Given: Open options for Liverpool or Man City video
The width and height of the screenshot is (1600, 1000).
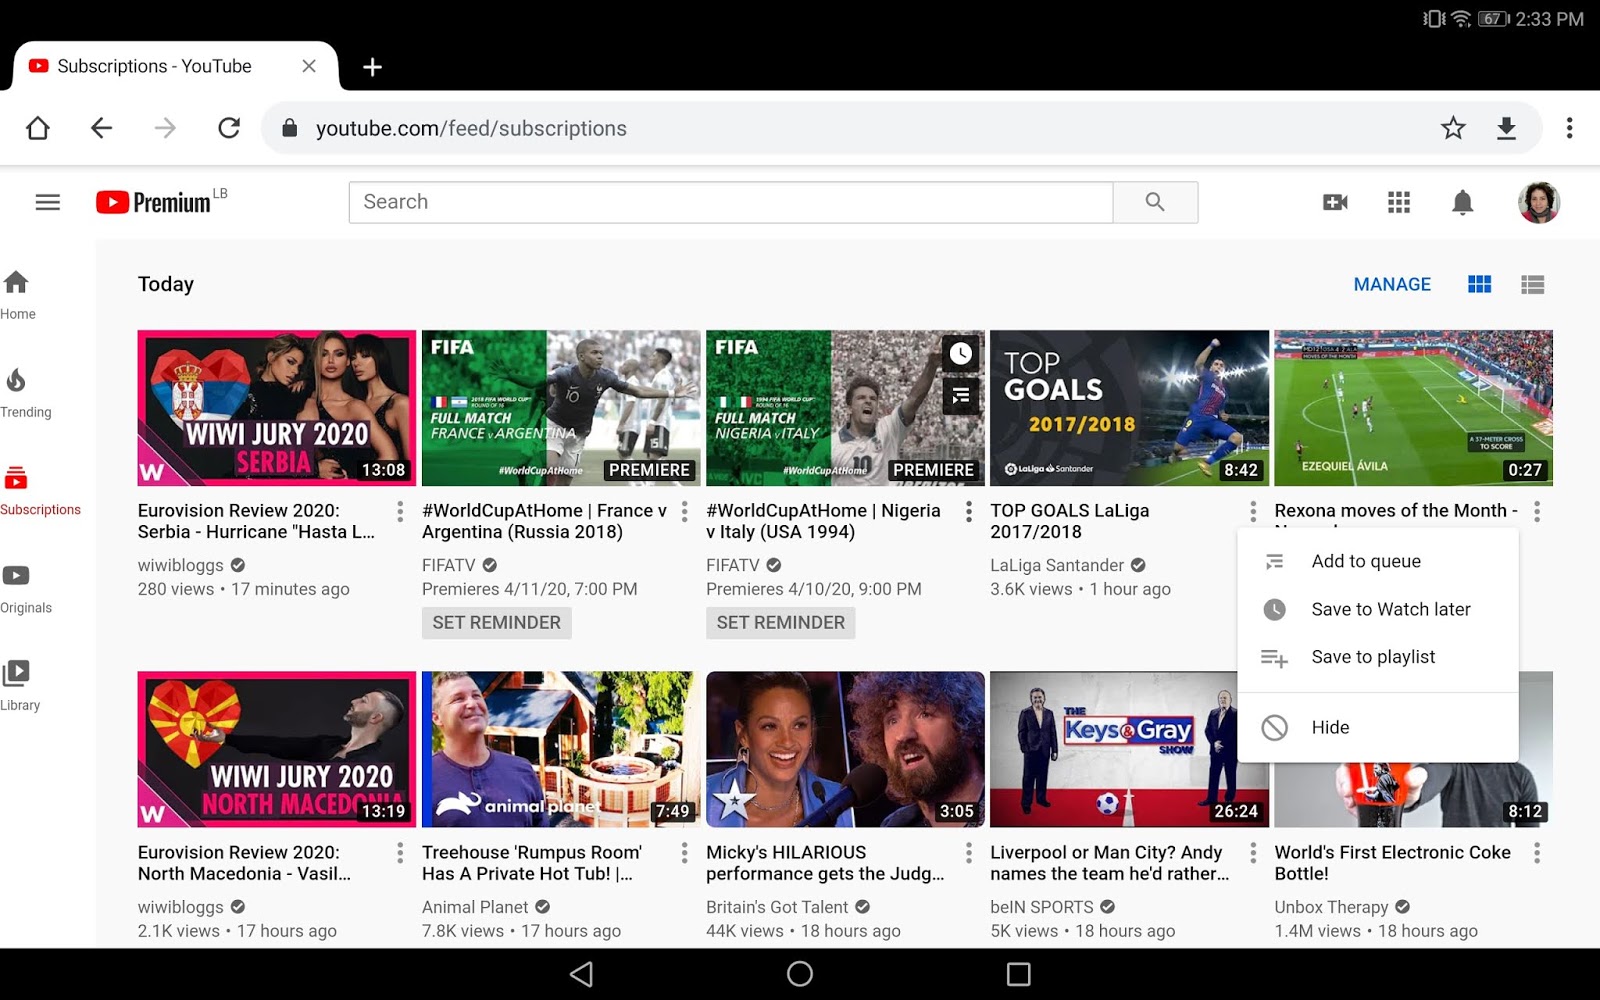Looking at the screenshot, I should tap(1253, 853).
